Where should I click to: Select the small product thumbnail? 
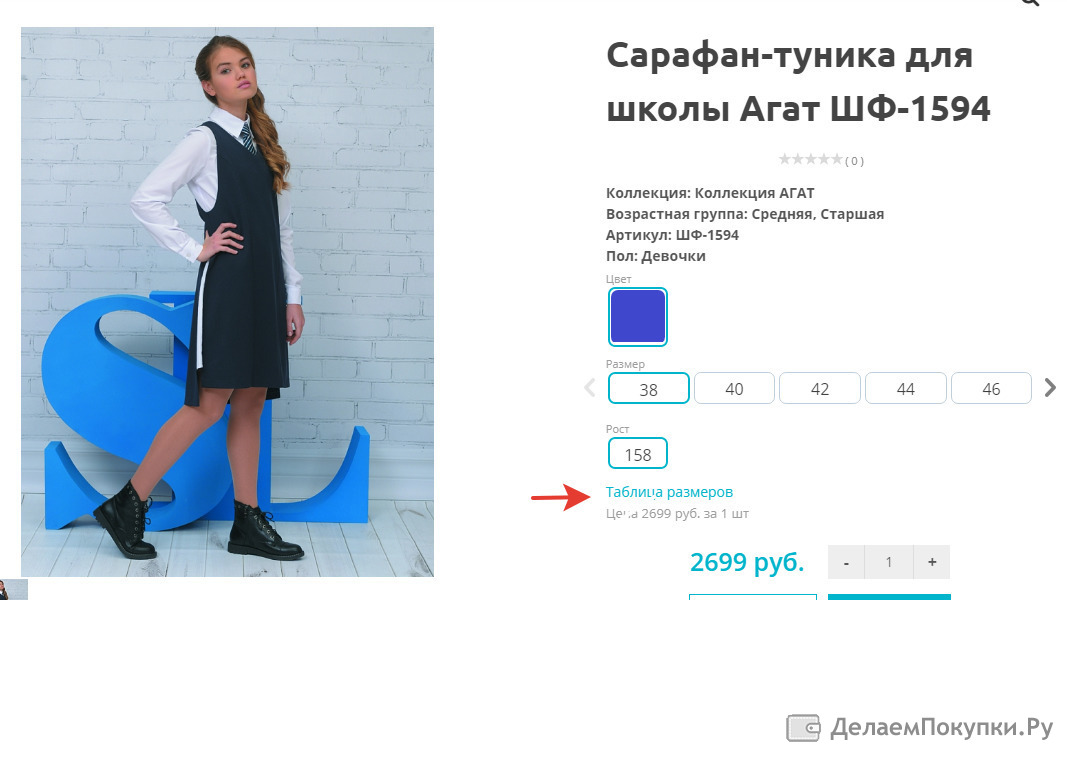point(14,590)
